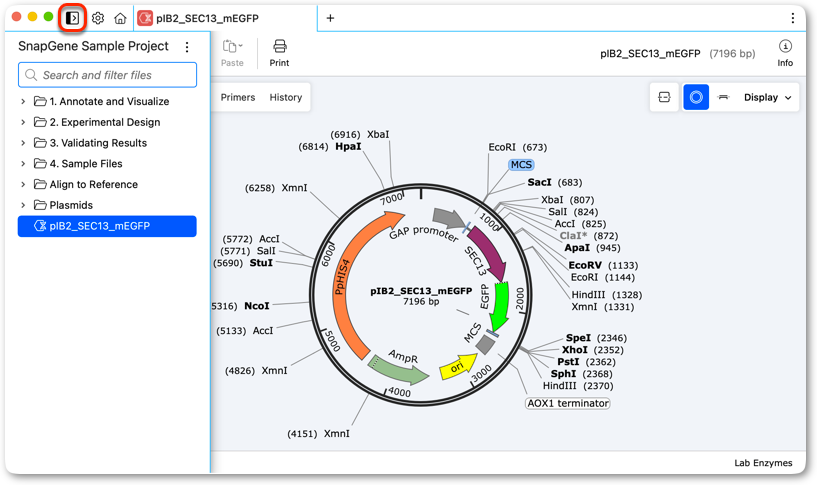817x485 pixels.
Task: Select 4. Sample Files folder row
Action: [x=107, y=164]
